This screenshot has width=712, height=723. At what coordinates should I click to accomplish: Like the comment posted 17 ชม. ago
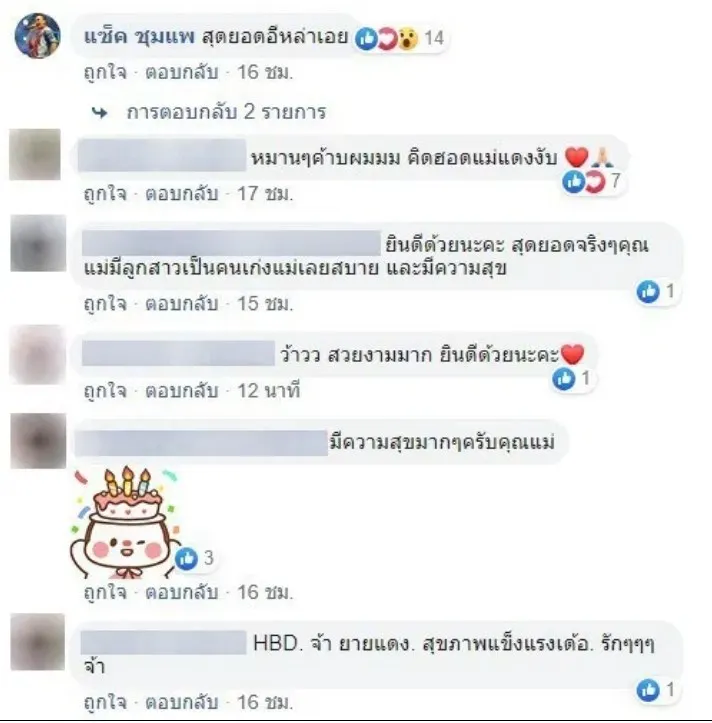tap(105, 194)
